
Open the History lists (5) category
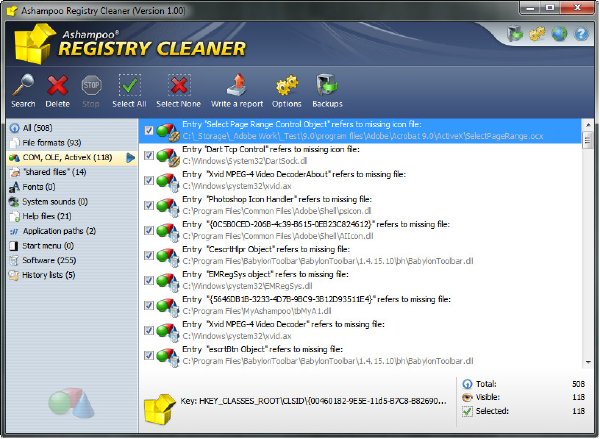[72, 275]
